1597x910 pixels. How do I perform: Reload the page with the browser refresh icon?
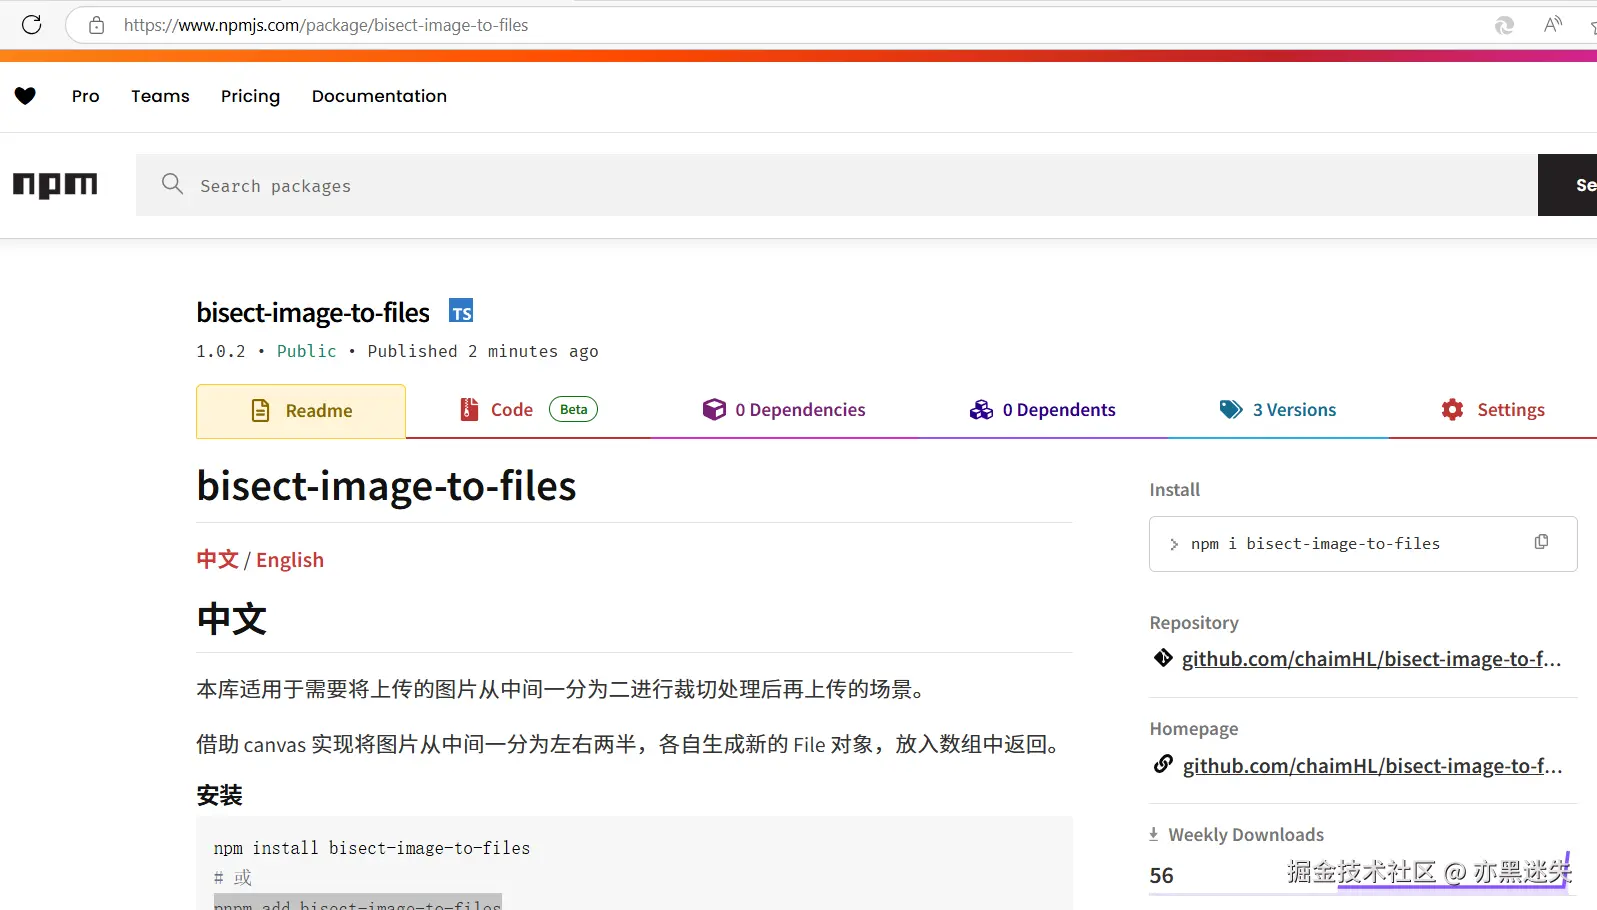(x=32, y=25)
